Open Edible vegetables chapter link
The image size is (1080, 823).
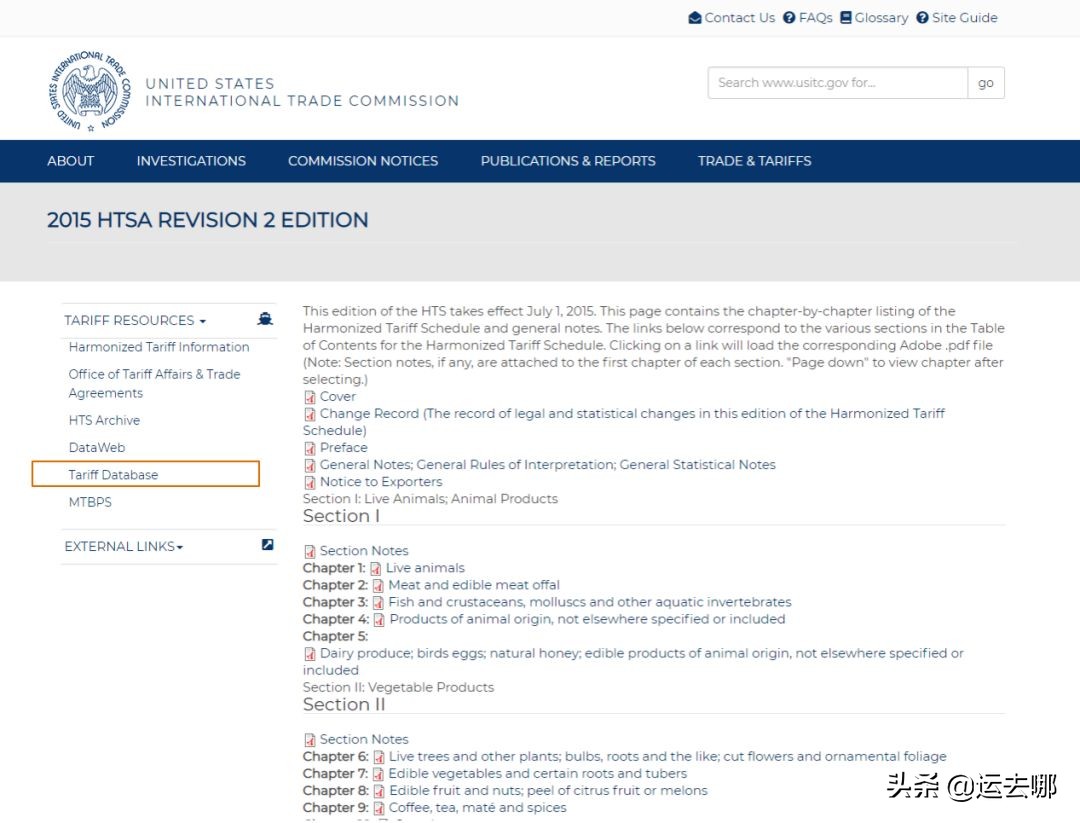point(537,773)
